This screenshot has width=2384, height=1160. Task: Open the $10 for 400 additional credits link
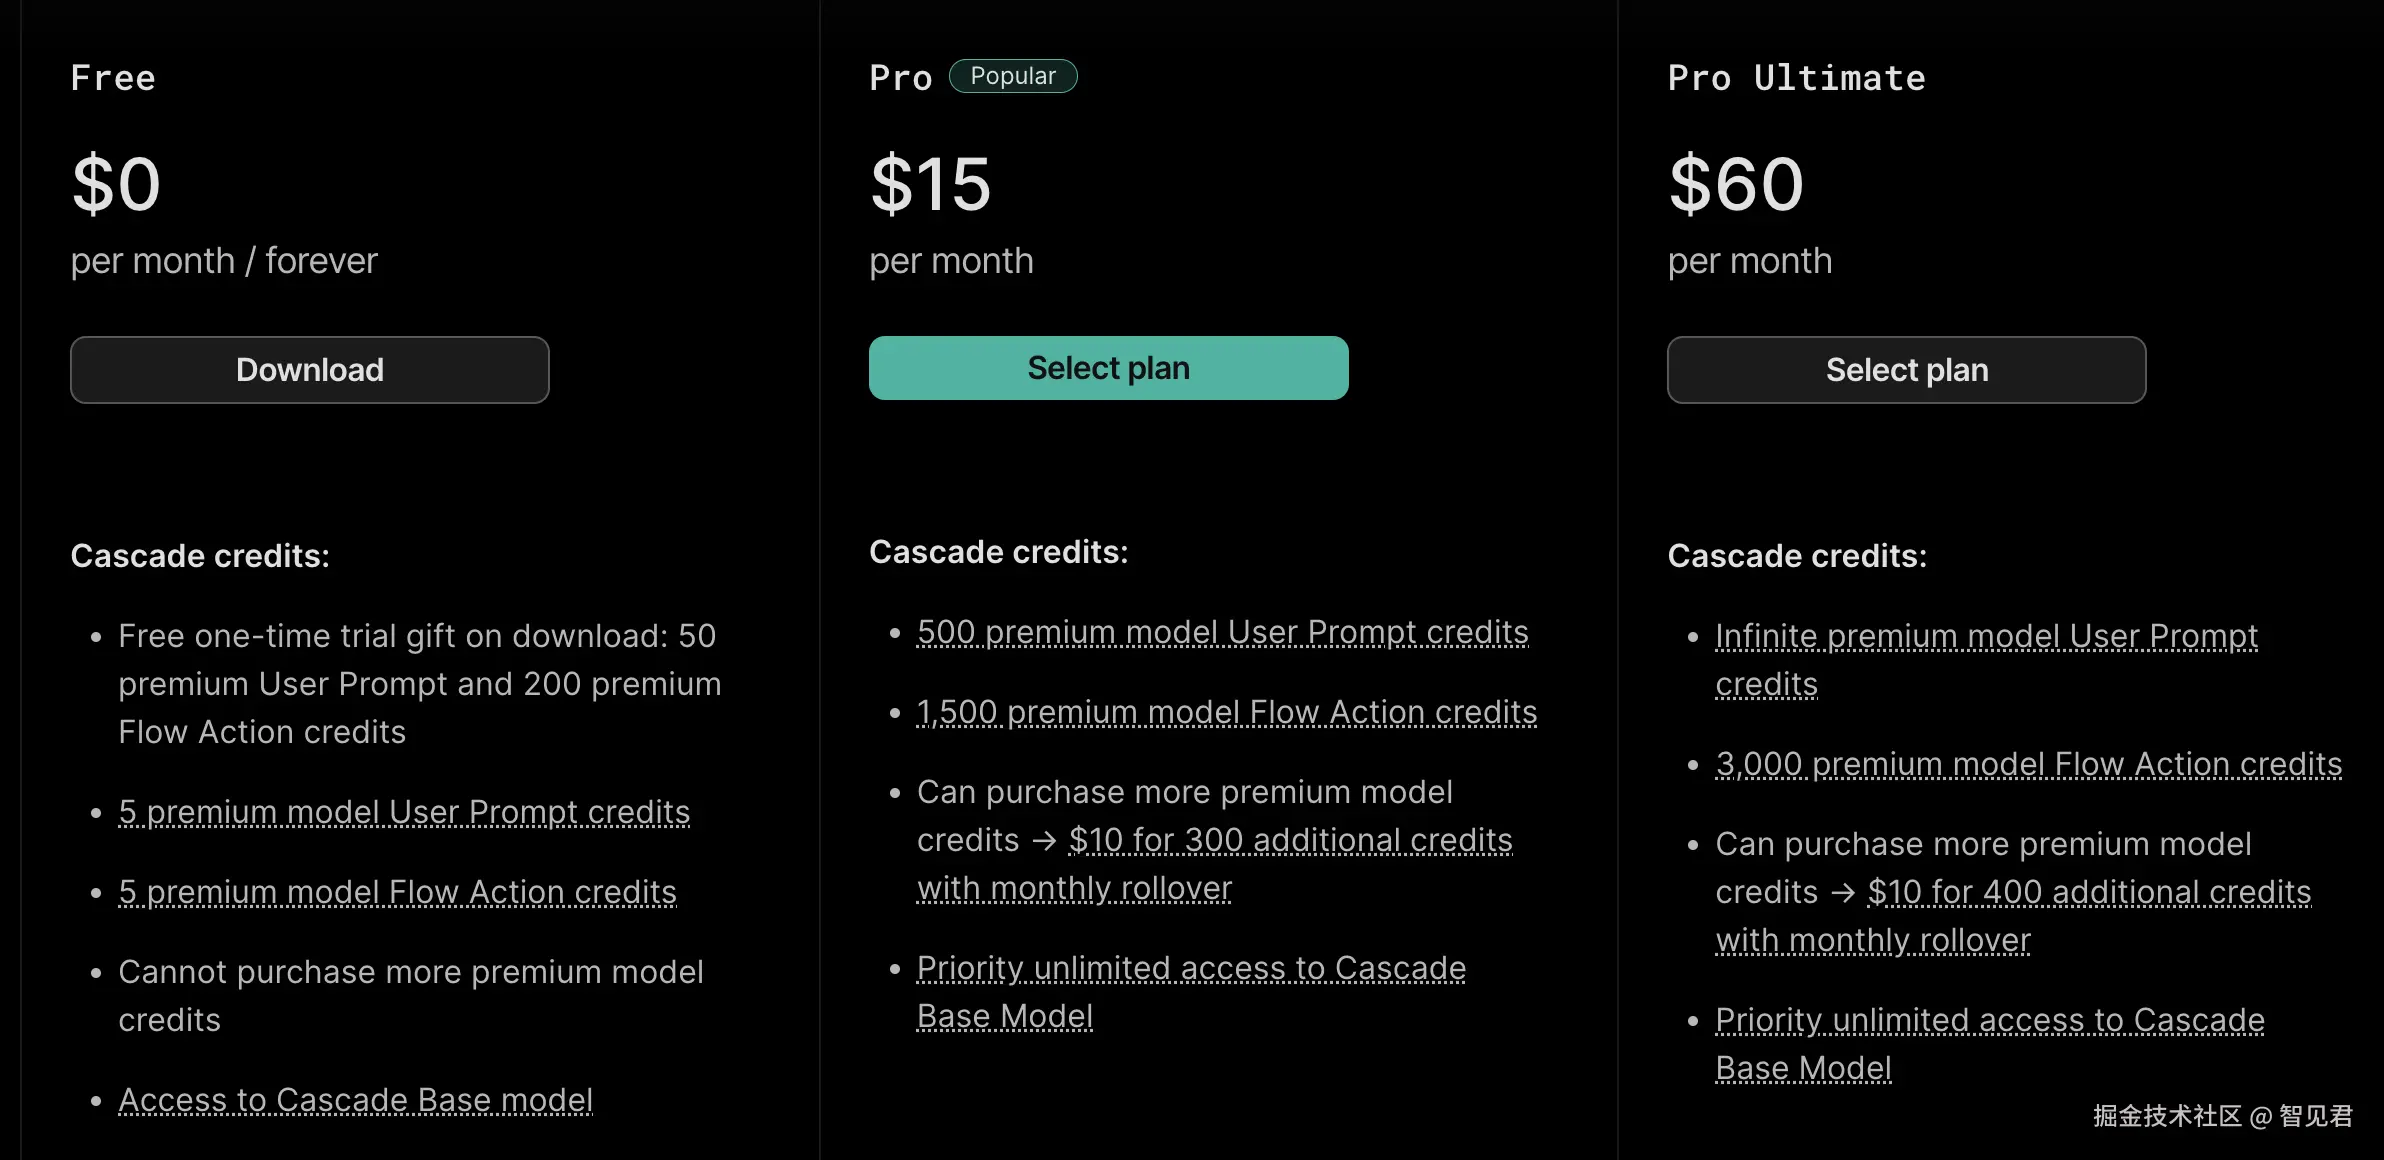tap(2089, 892)
